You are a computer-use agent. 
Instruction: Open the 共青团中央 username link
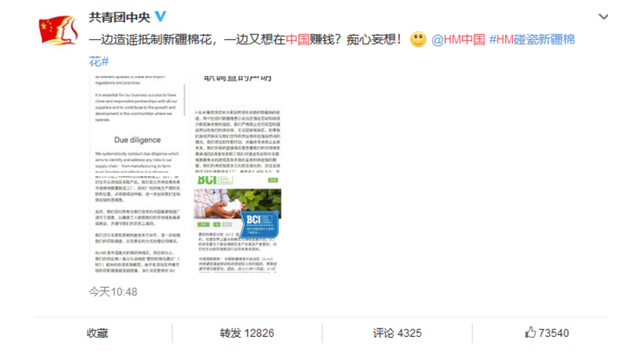pyautogui.click(x=120, y=17)
